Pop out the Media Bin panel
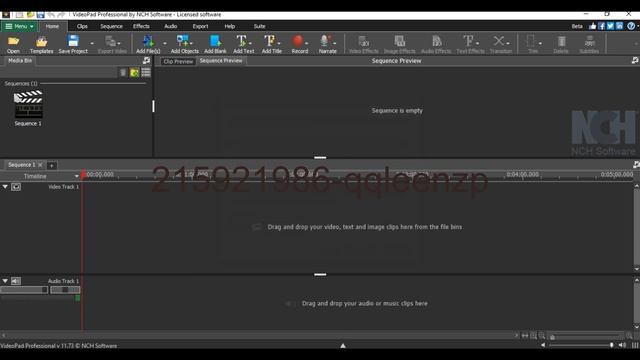Viewport: 640px width, 360px height. pyautogui.click(x=146, y=61)
